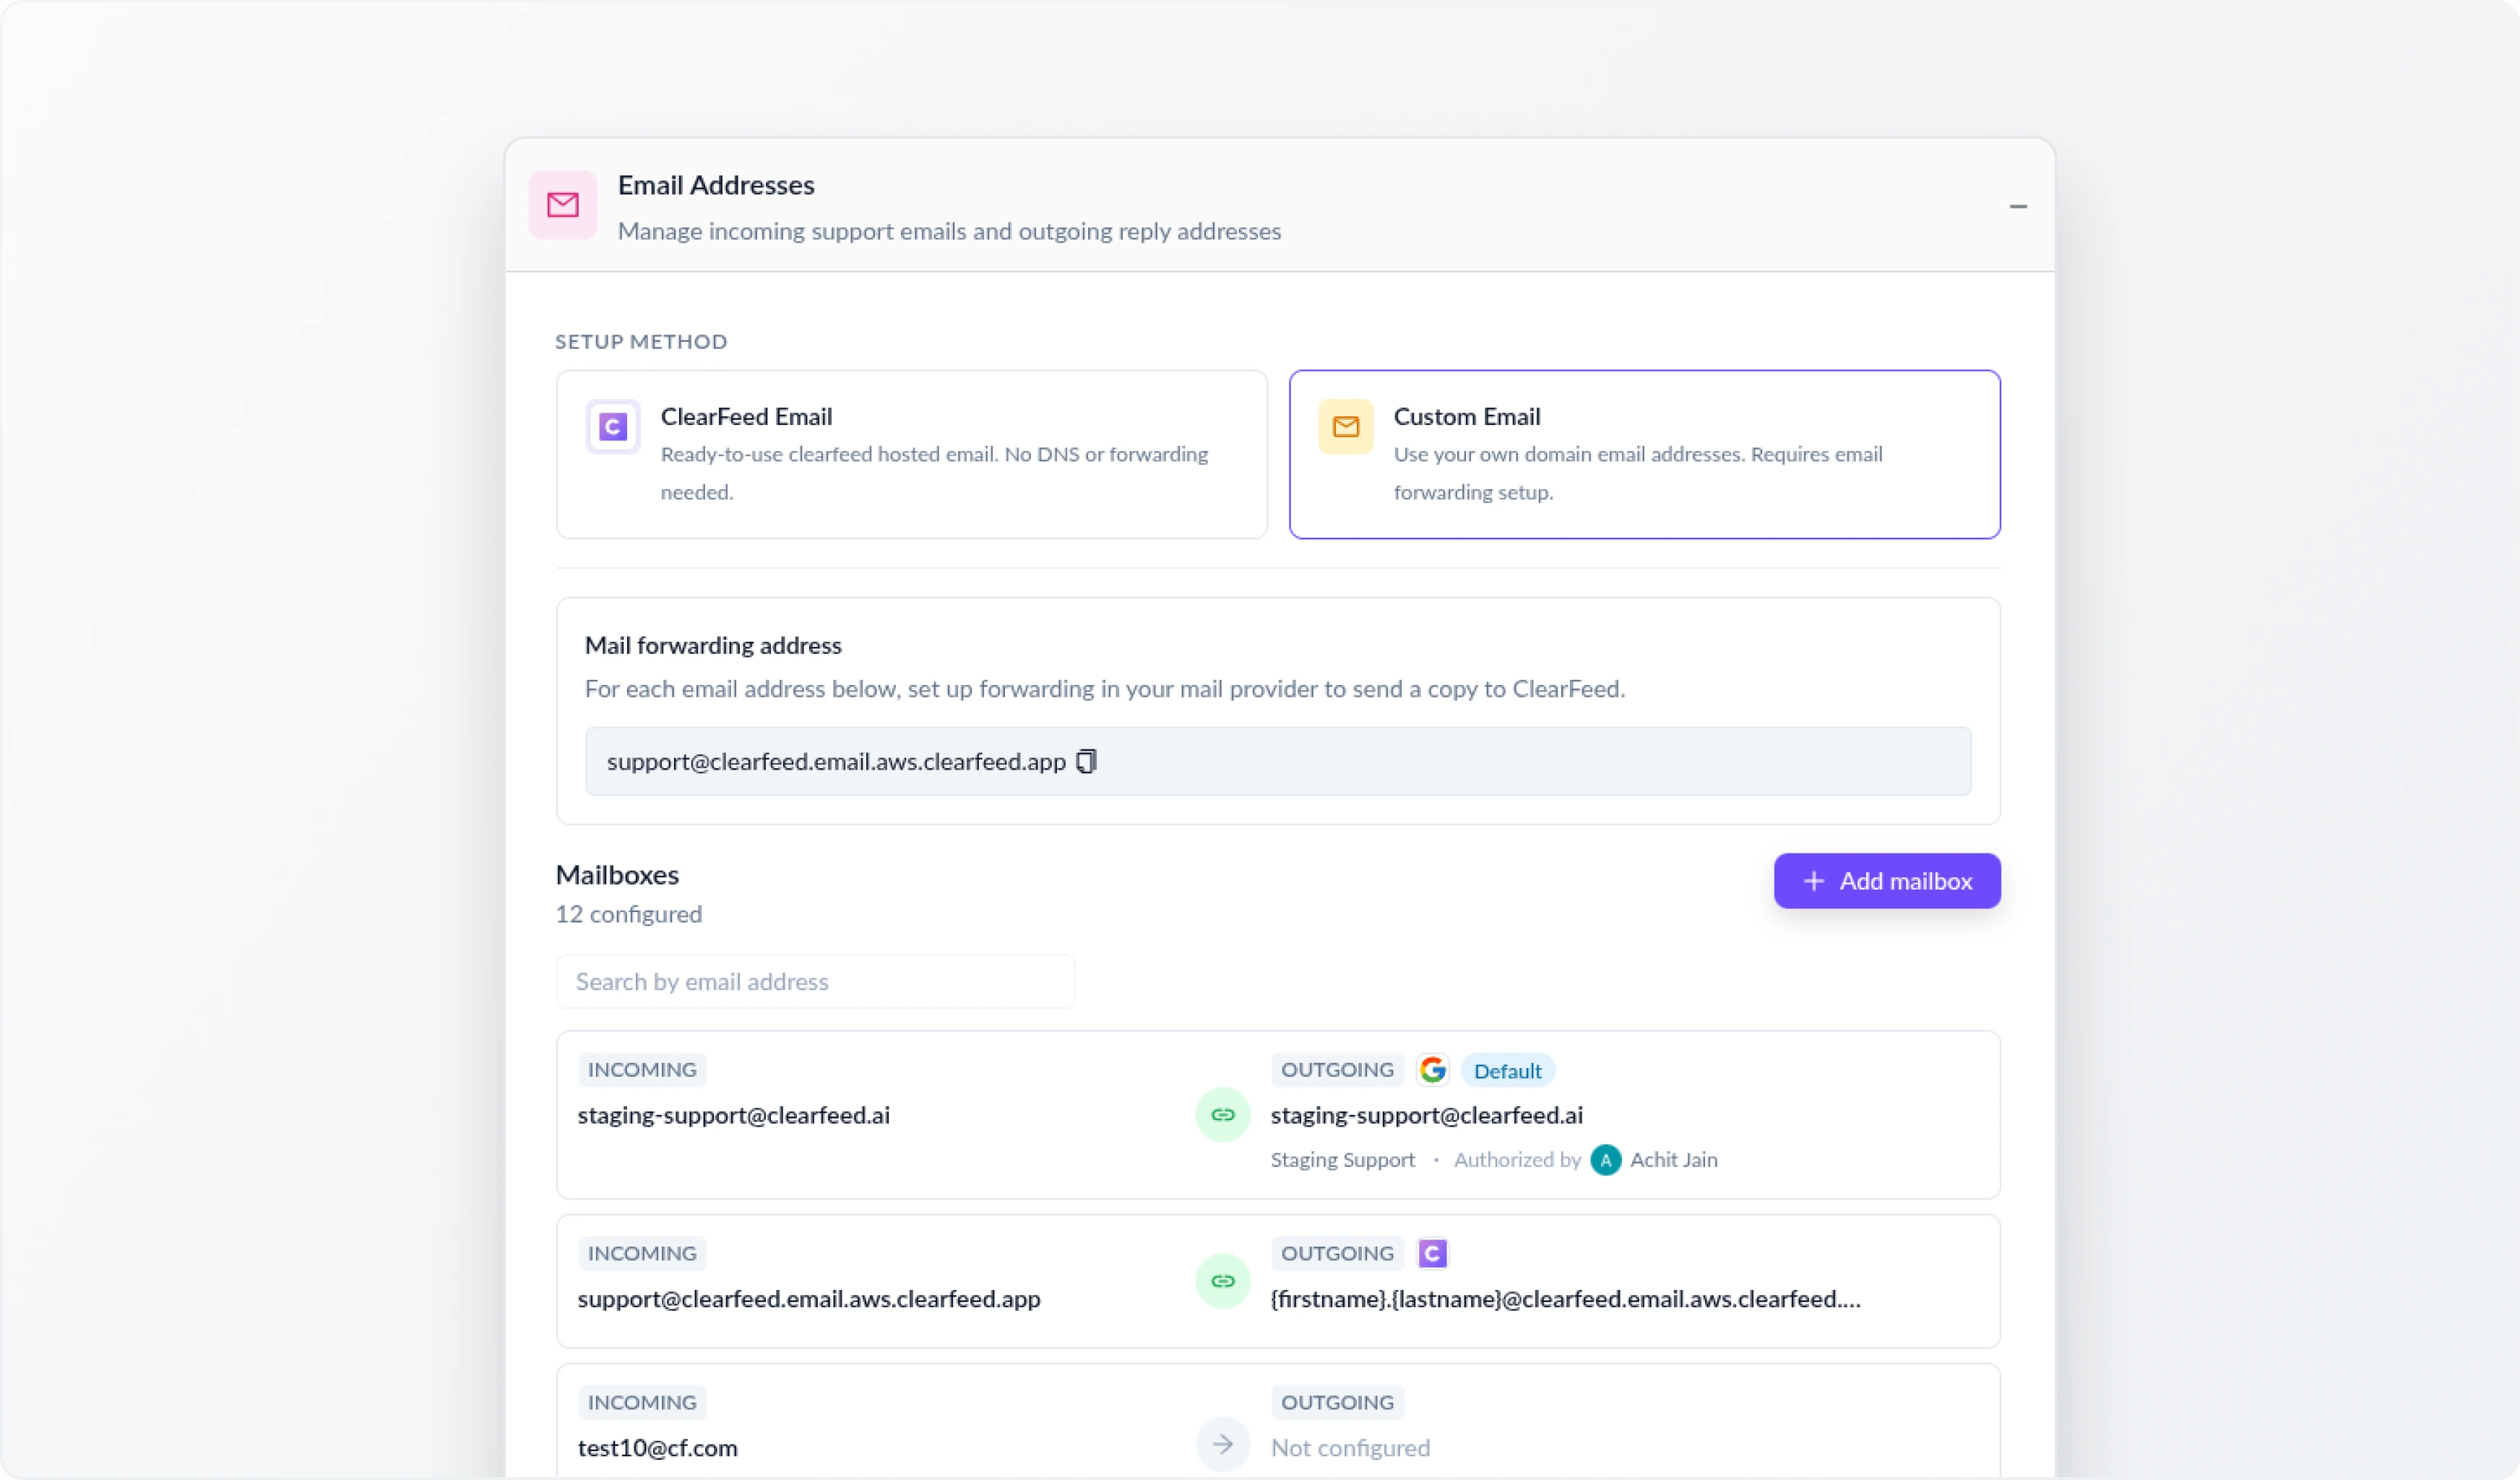Click the yellow Custom Email envelope icon
The width and height of the screenshot is (2520, 1480).
tap(1345, 427)
